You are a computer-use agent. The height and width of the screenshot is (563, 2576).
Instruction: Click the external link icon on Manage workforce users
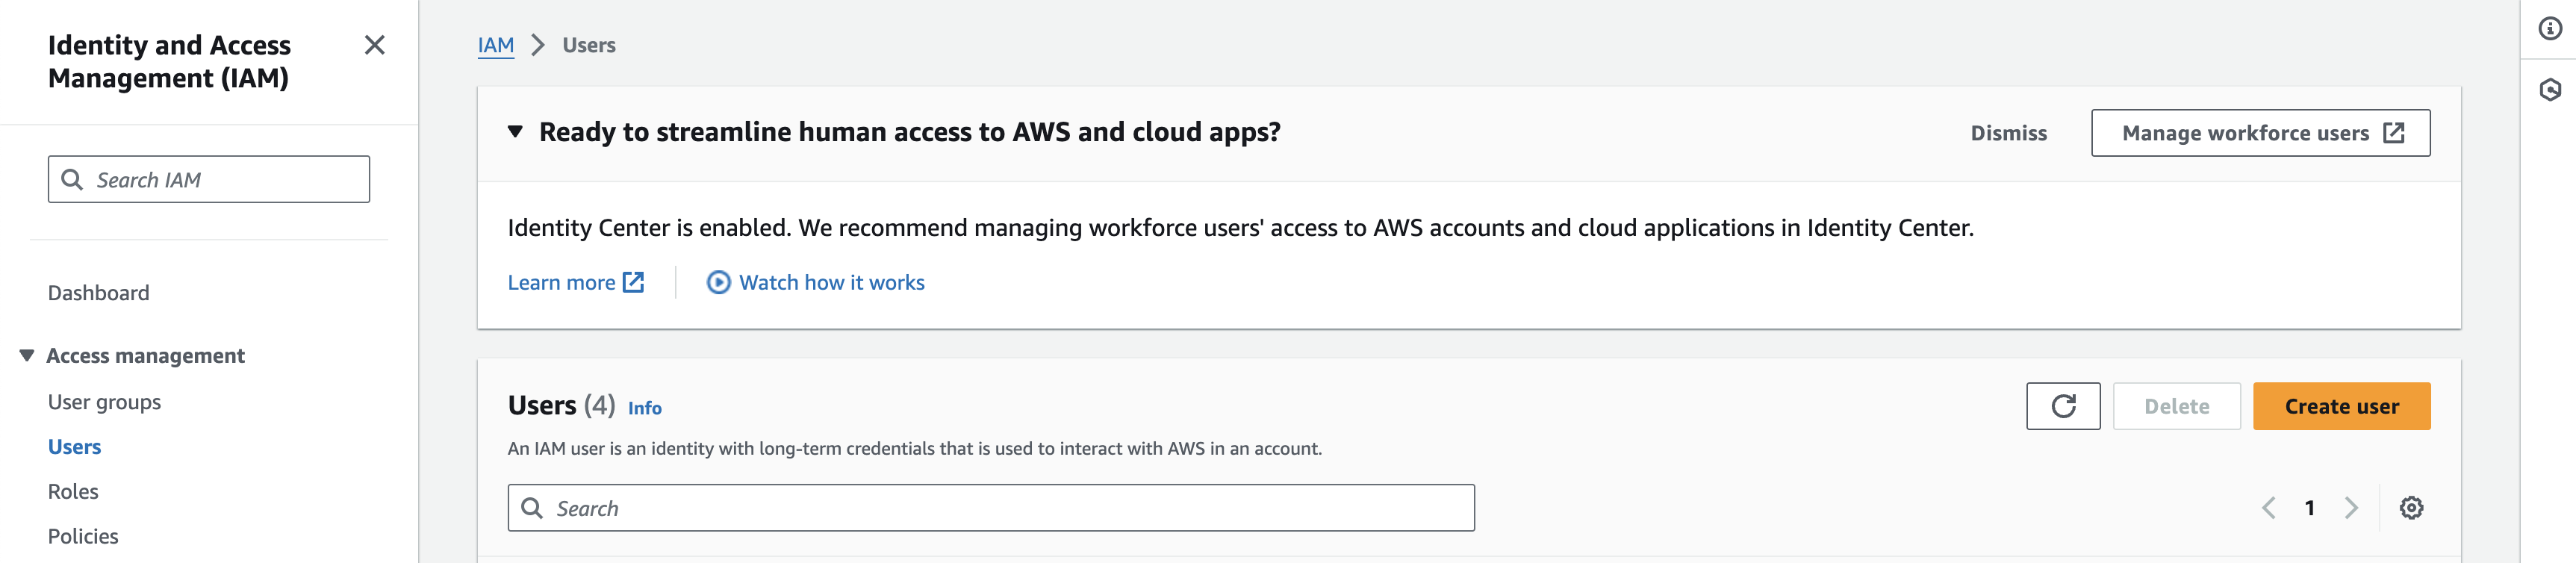point(2392,131)
